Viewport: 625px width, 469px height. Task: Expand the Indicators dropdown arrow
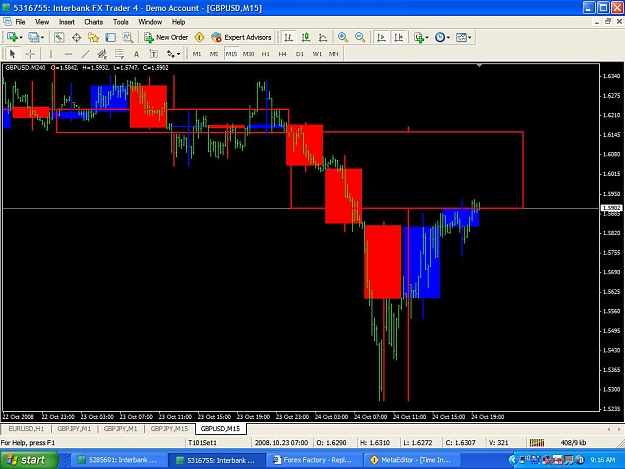427,37
